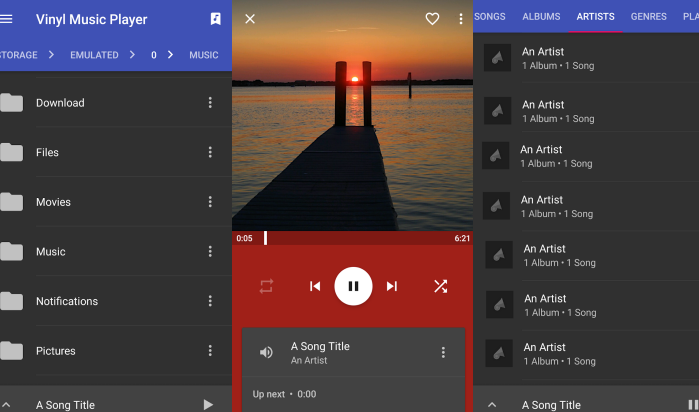699x412 pixels.
Task: Click seventh artist's placeholder thumbnail
Action: (499, 353)
